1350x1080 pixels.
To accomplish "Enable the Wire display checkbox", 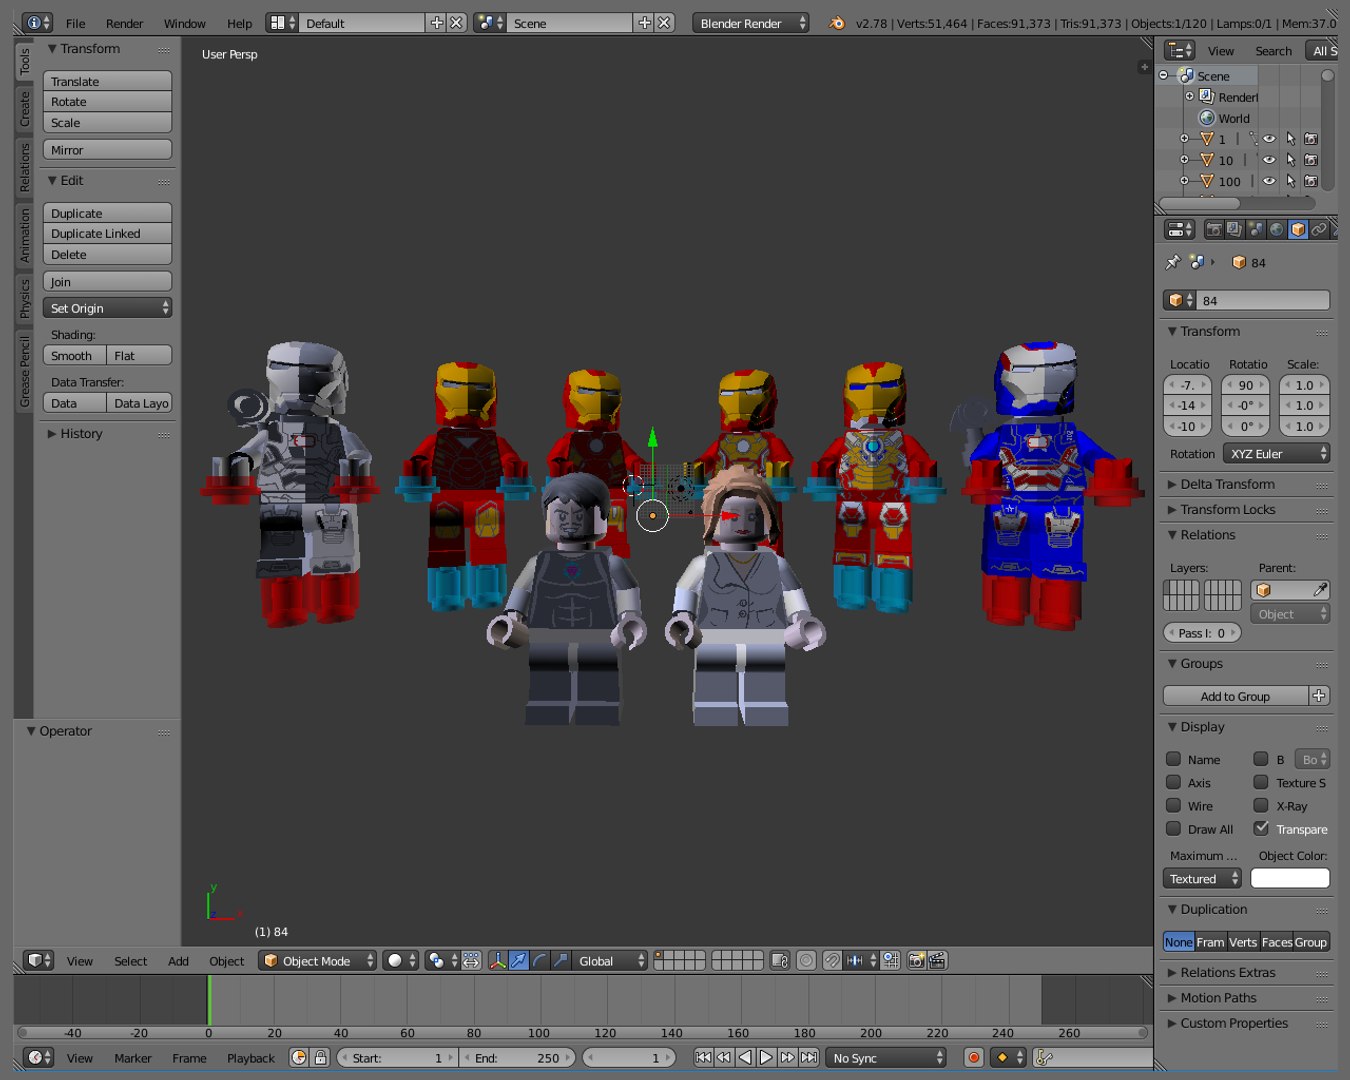I will 1174,805.
